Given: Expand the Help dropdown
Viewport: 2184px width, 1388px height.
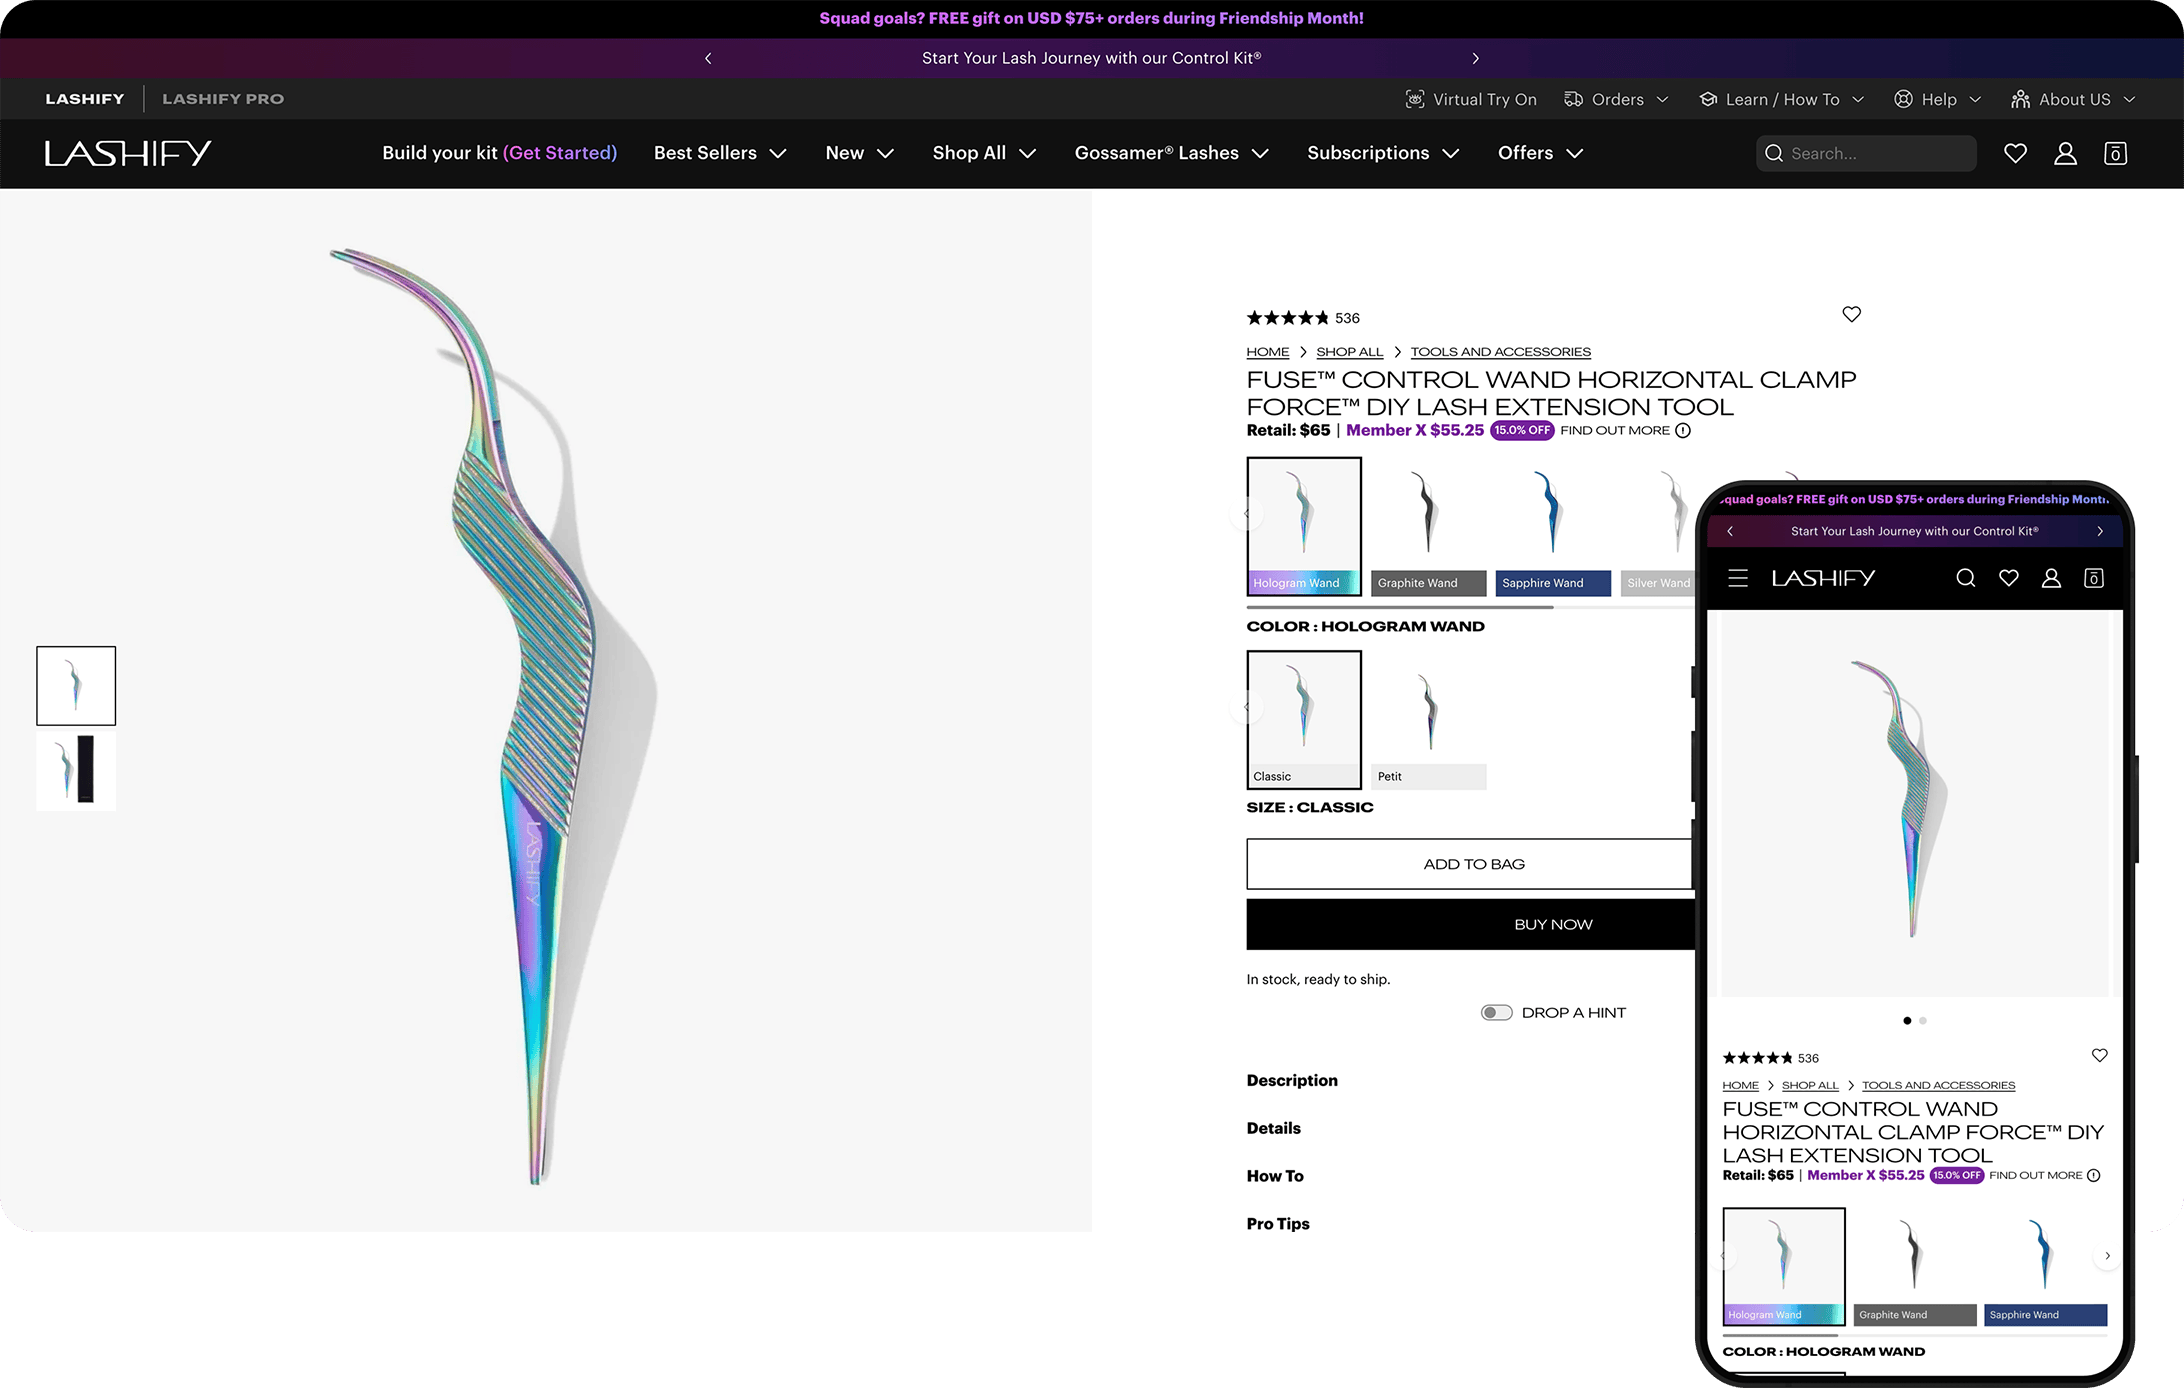Looking at the screenshot, I should coord(1937,99).
